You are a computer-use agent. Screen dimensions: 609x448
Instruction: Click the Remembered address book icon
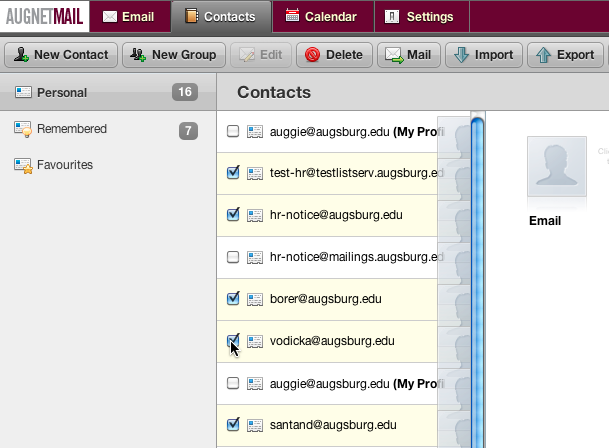[x=23, y=129]
